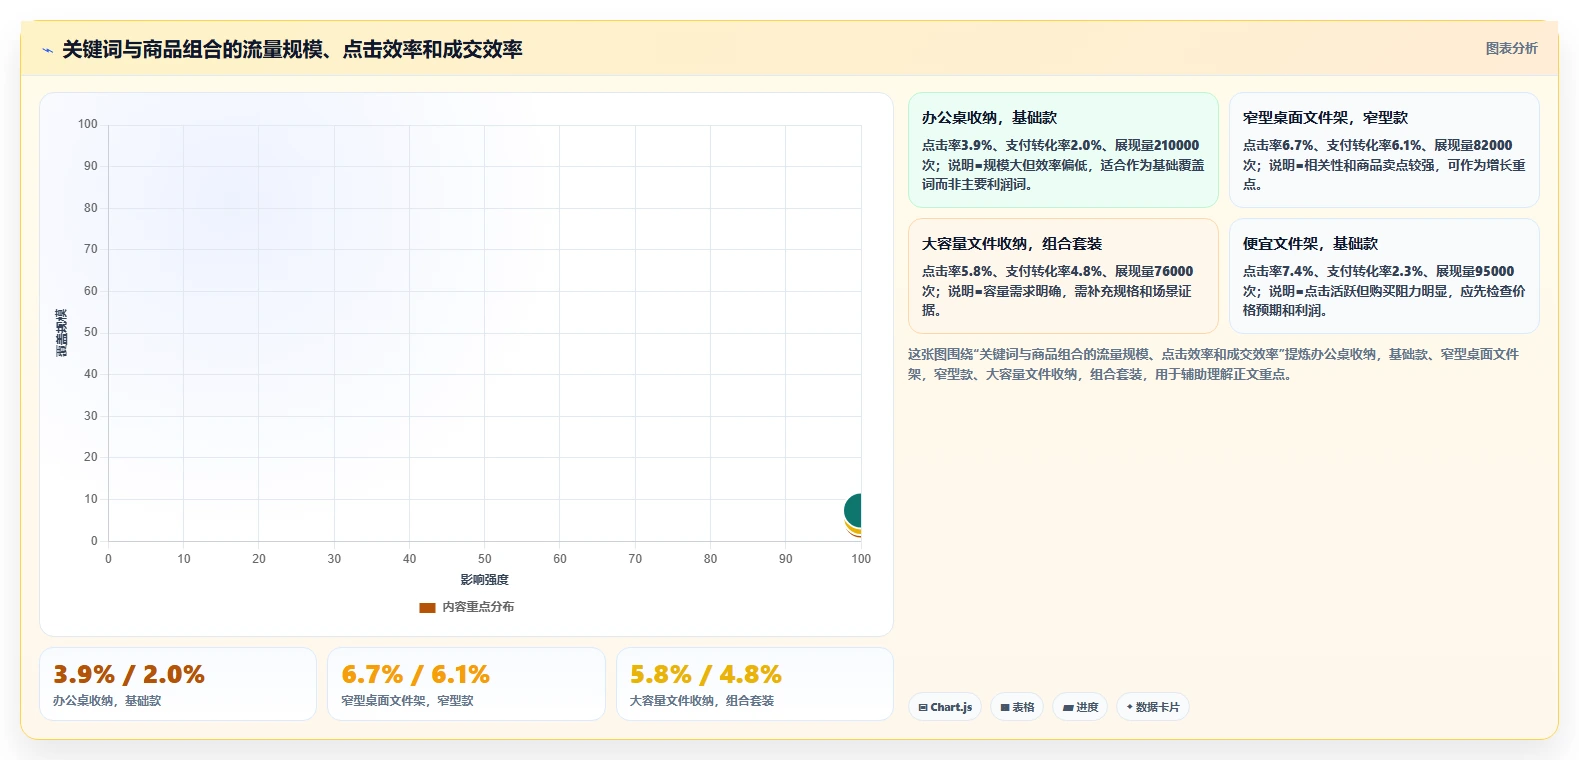Click the description text in 便宜文件架 card

click(1384, 291)
